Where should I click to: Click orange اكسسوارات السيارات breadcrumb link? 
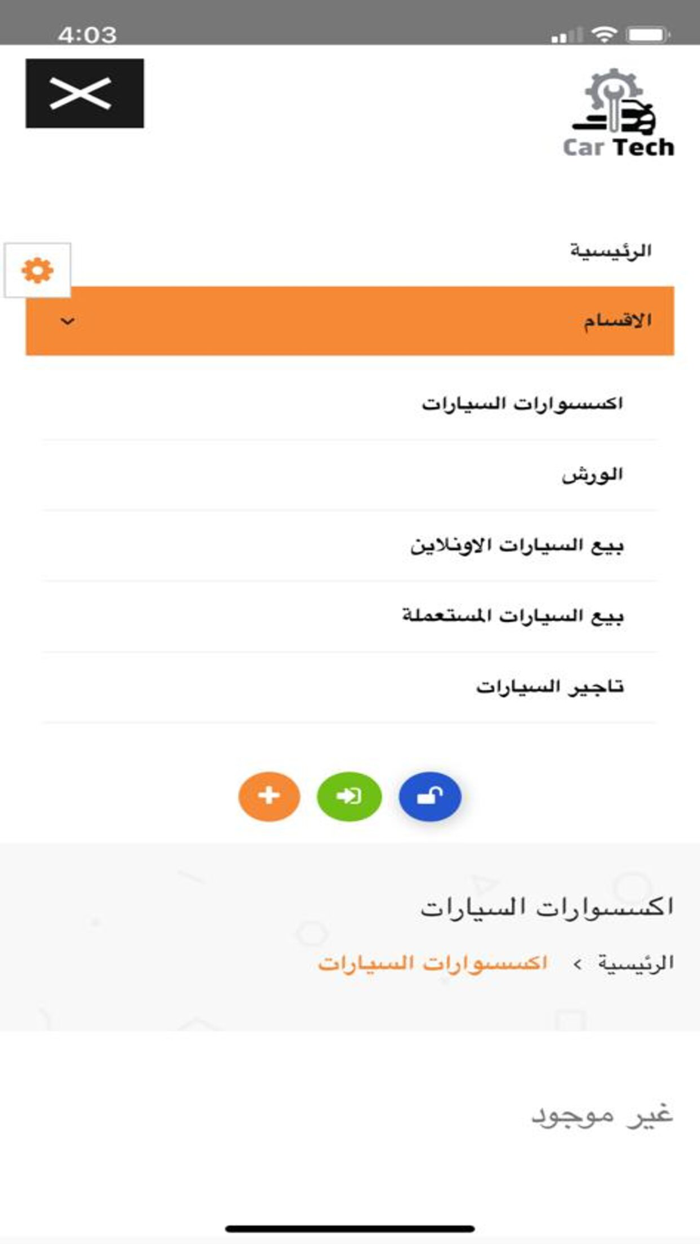[x=433, y=963]
